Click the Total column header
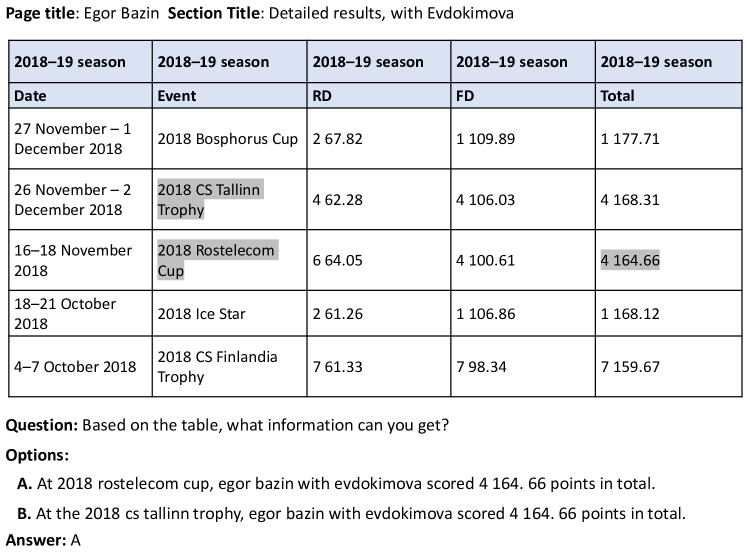 click(668, 96)
